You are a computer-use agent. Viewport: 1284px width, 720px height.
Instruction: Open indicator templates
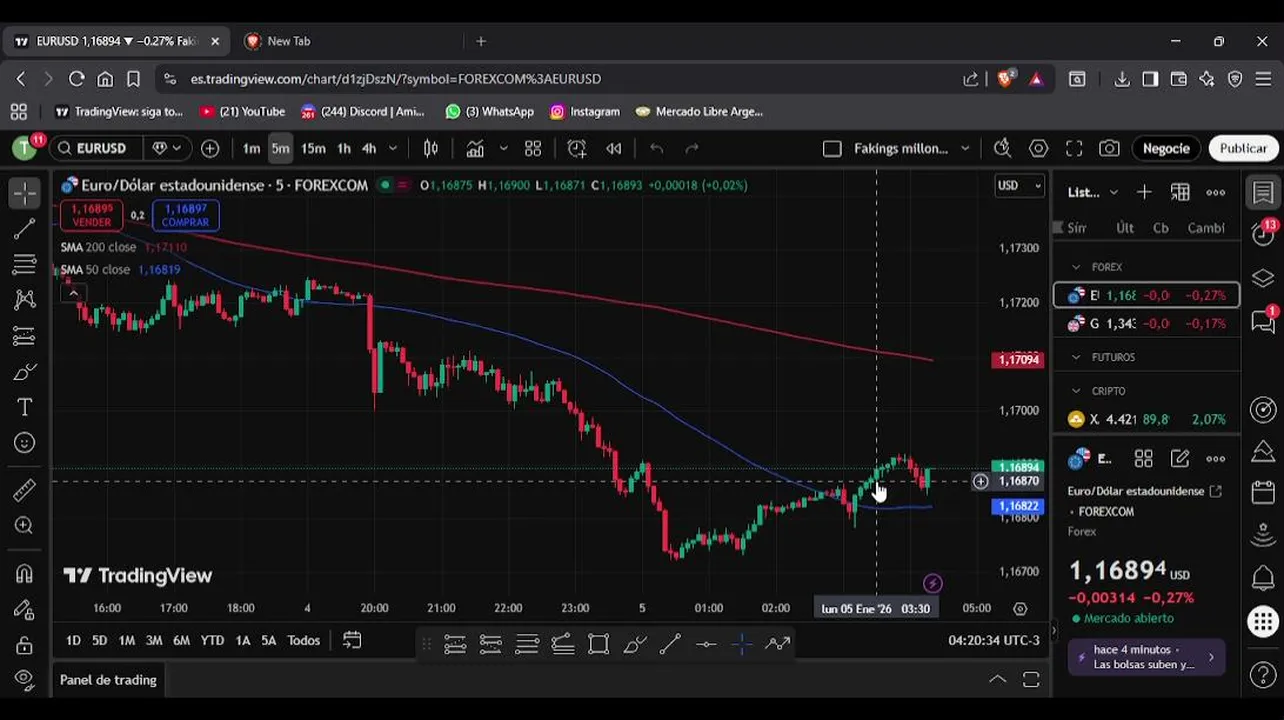point(533,148)
